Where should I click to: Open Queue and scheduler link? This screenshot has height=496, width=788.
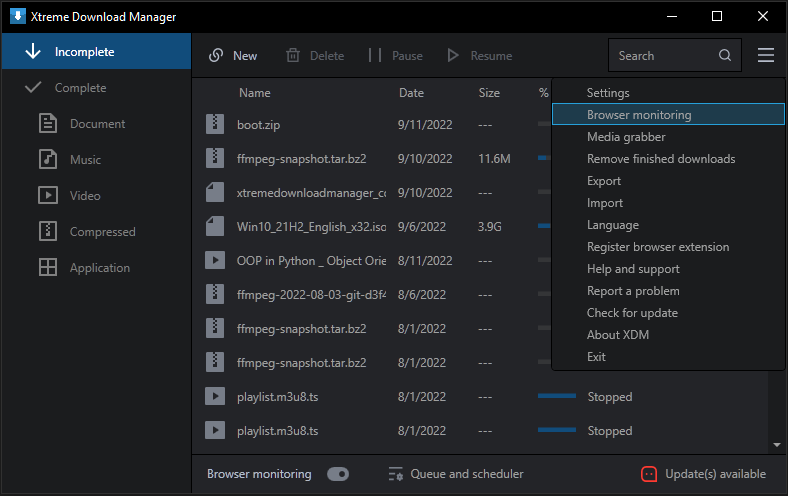pyautogui.click(x=466, y=474)
